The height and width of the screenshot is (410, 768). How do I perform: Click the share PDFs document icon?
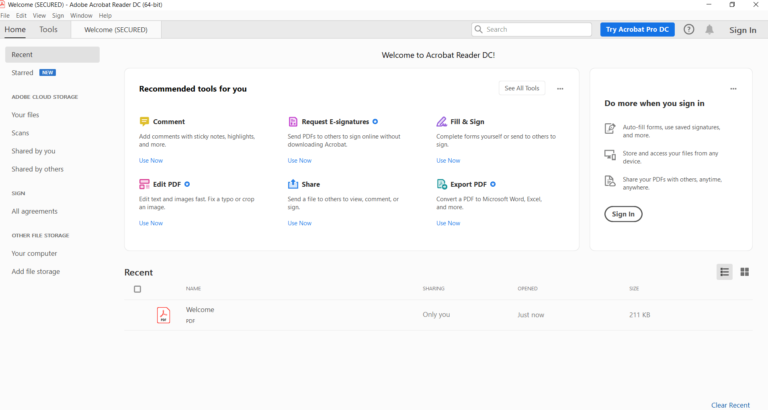(610, 181)
